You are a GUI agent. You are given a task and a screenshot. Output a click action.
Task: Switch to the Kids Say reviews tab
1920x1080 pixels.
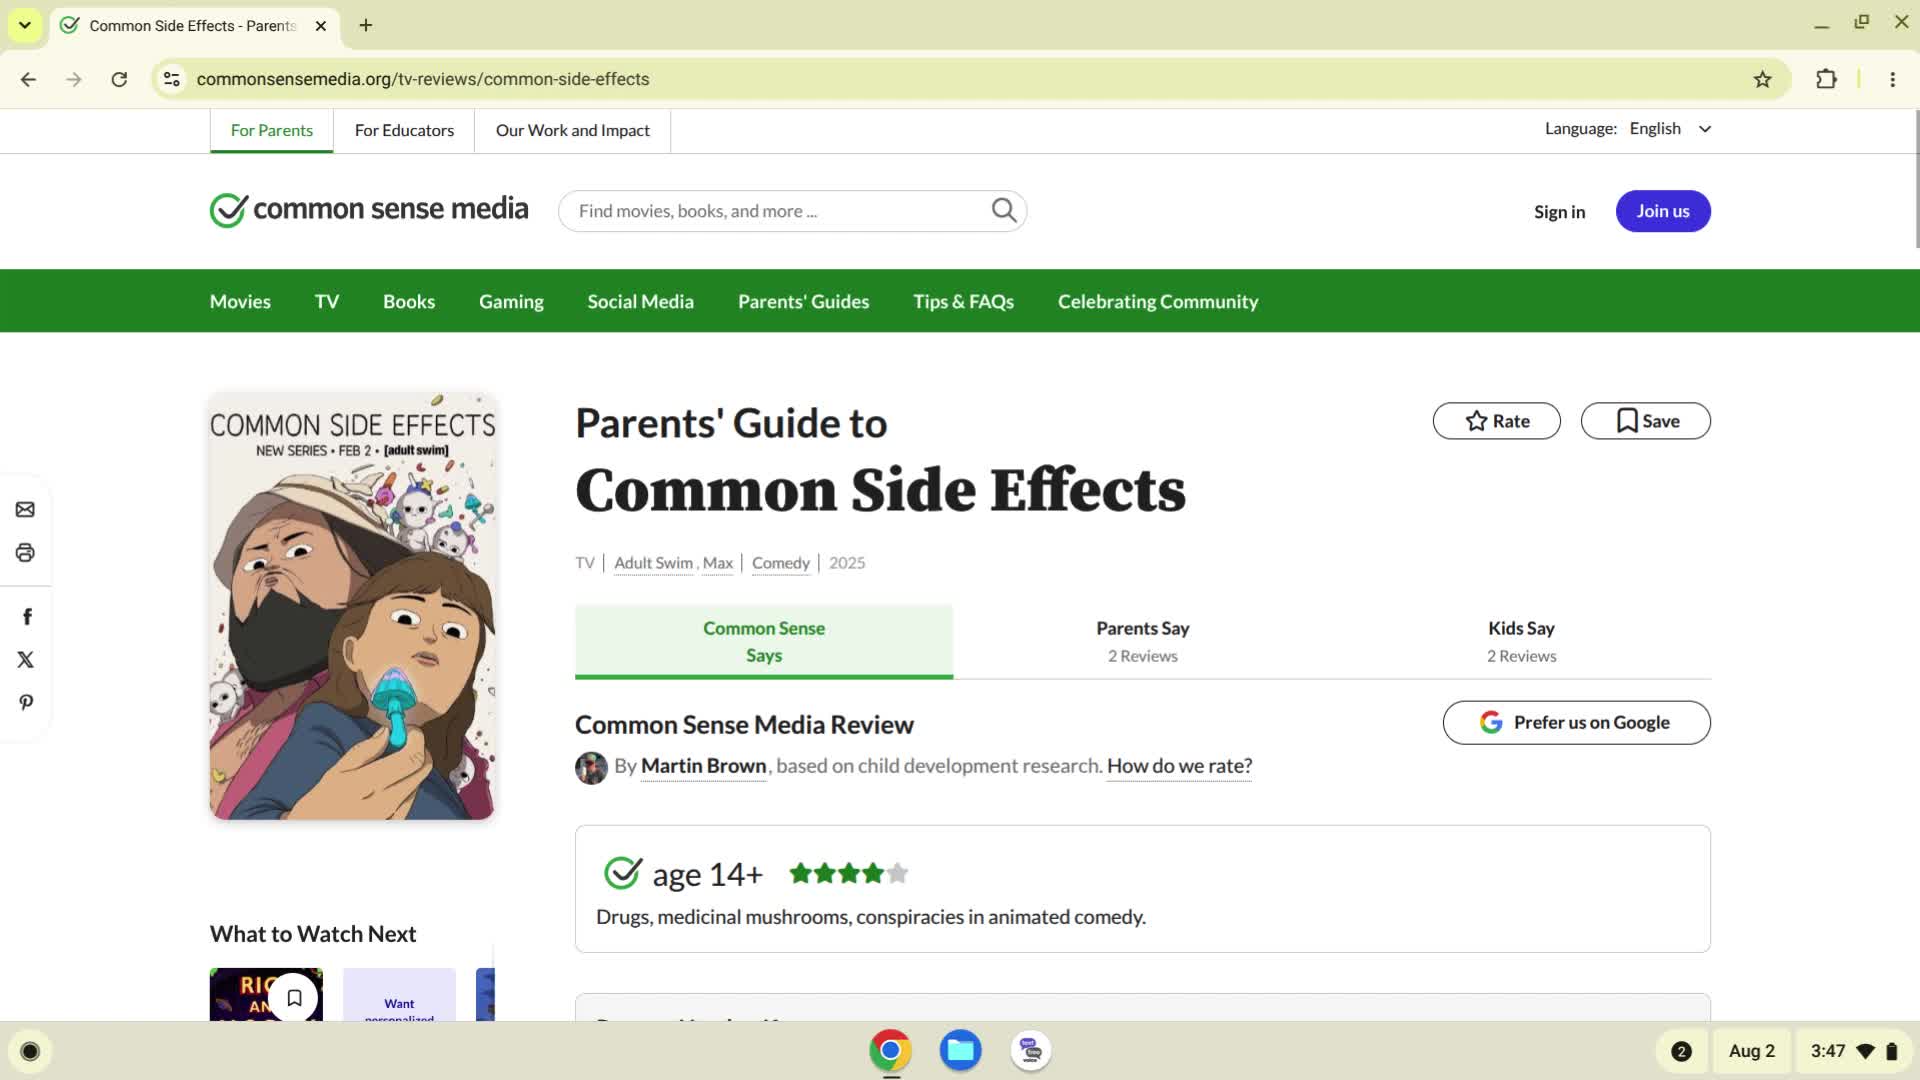(1521, 642)
